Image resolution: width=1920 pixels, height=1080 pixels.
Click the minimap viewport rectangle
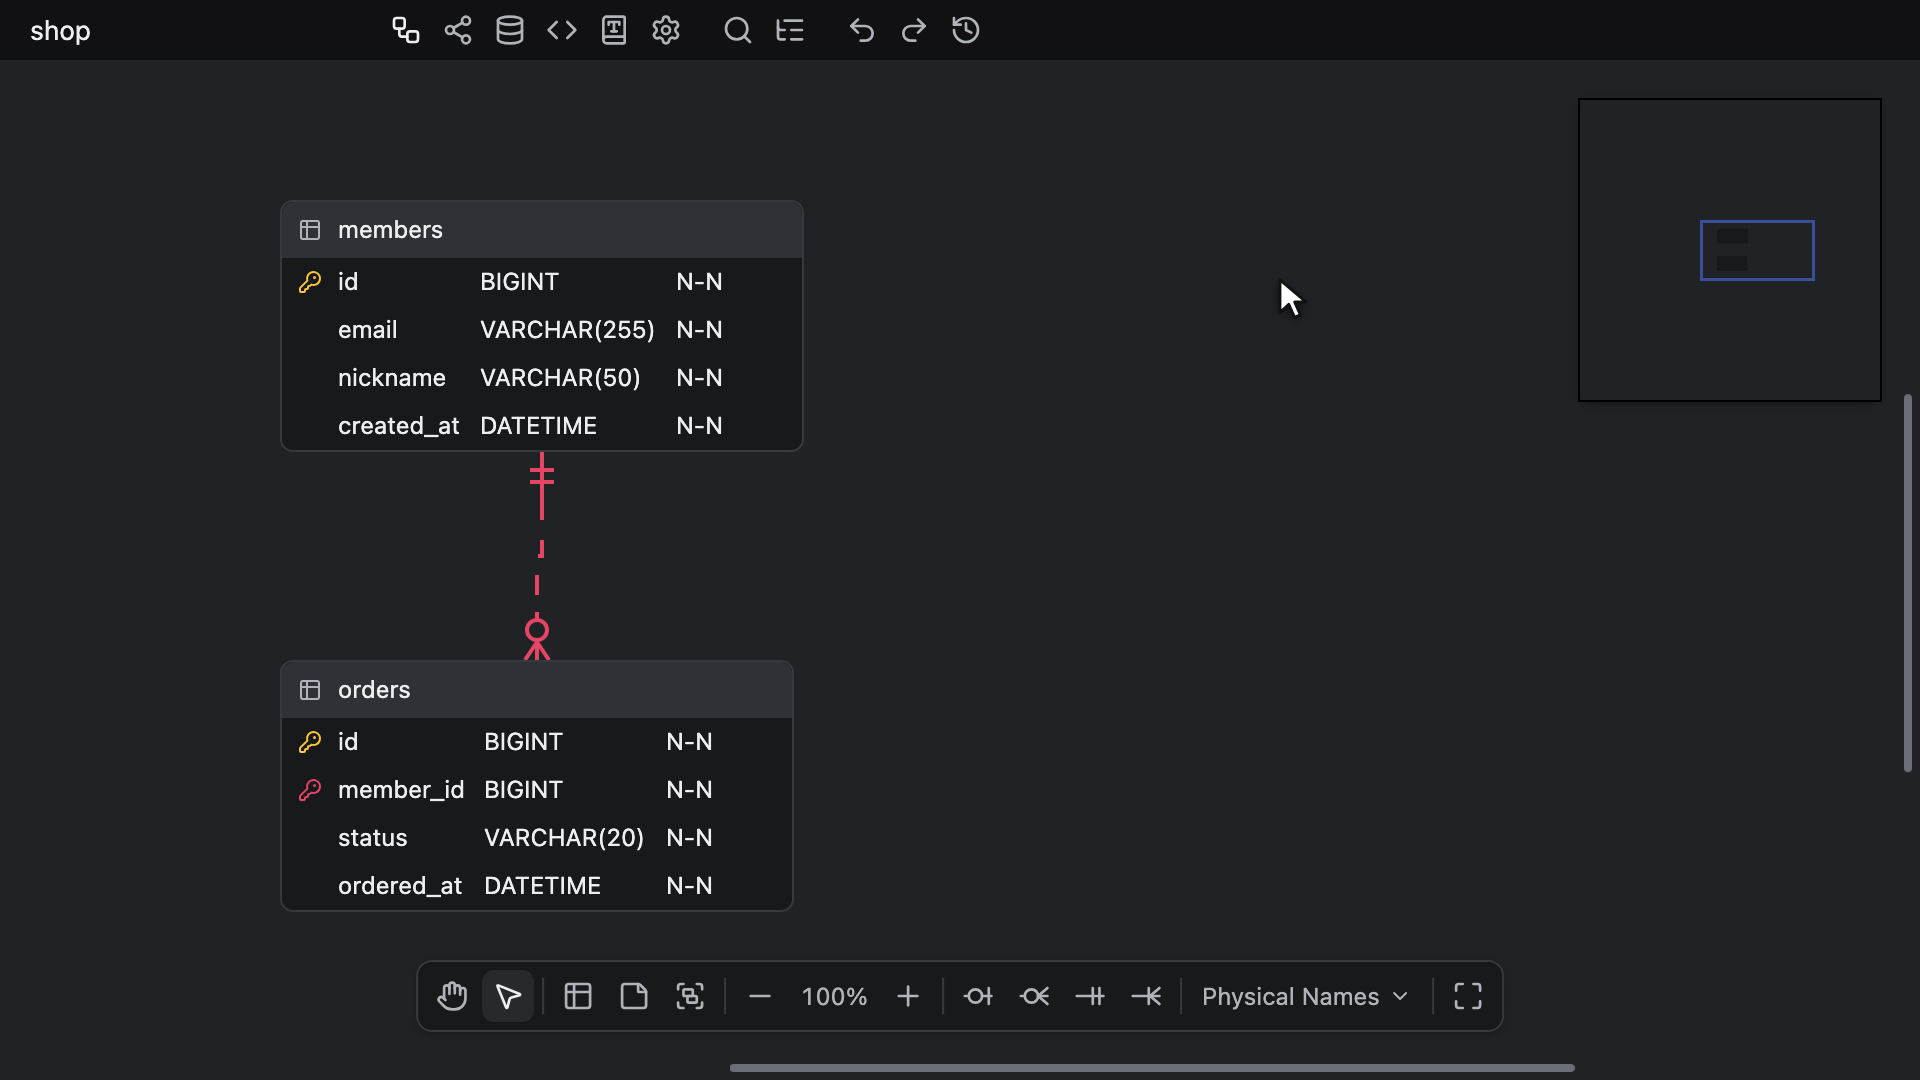pos(1757,250)
